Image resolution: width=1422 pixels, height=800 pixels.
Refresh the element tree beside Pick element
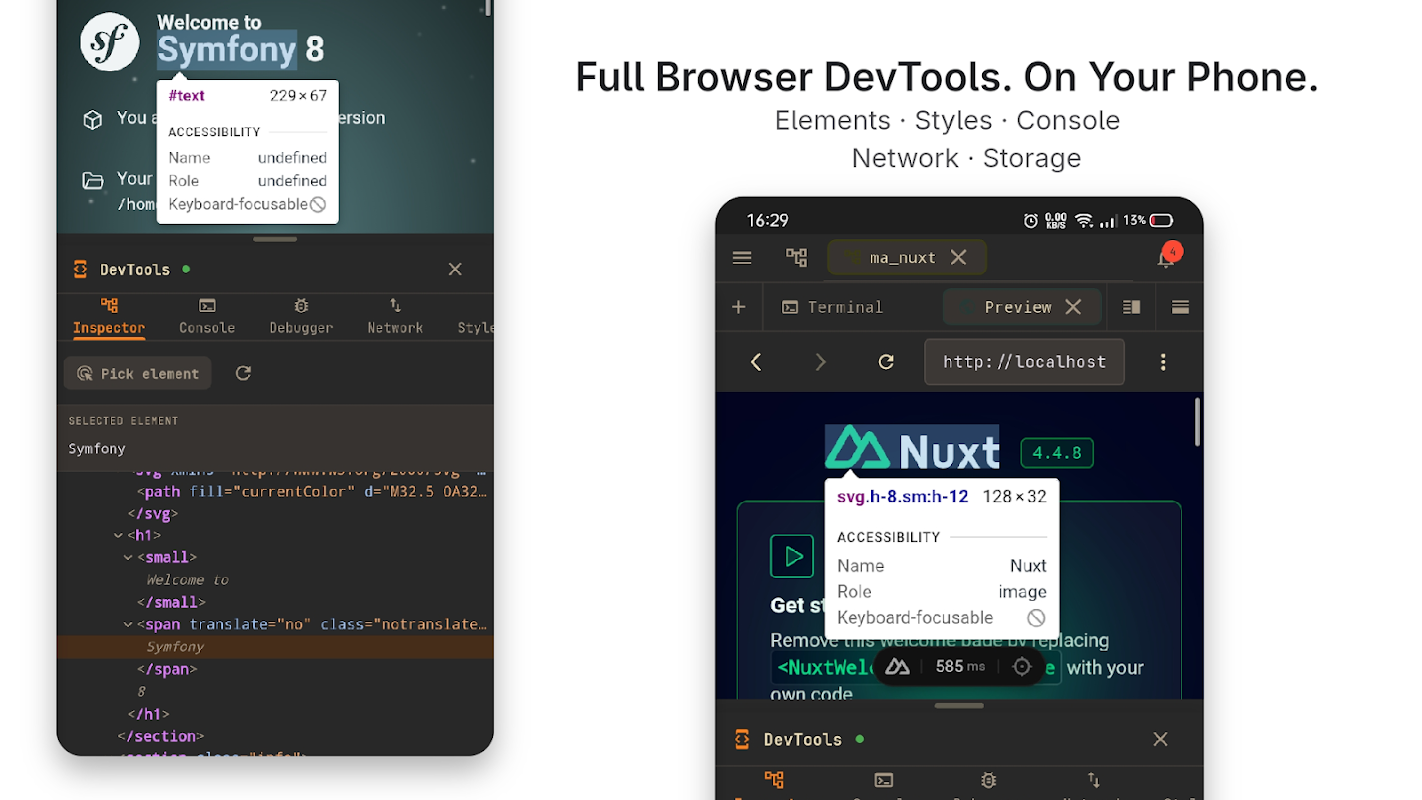[x=243, y=373]
